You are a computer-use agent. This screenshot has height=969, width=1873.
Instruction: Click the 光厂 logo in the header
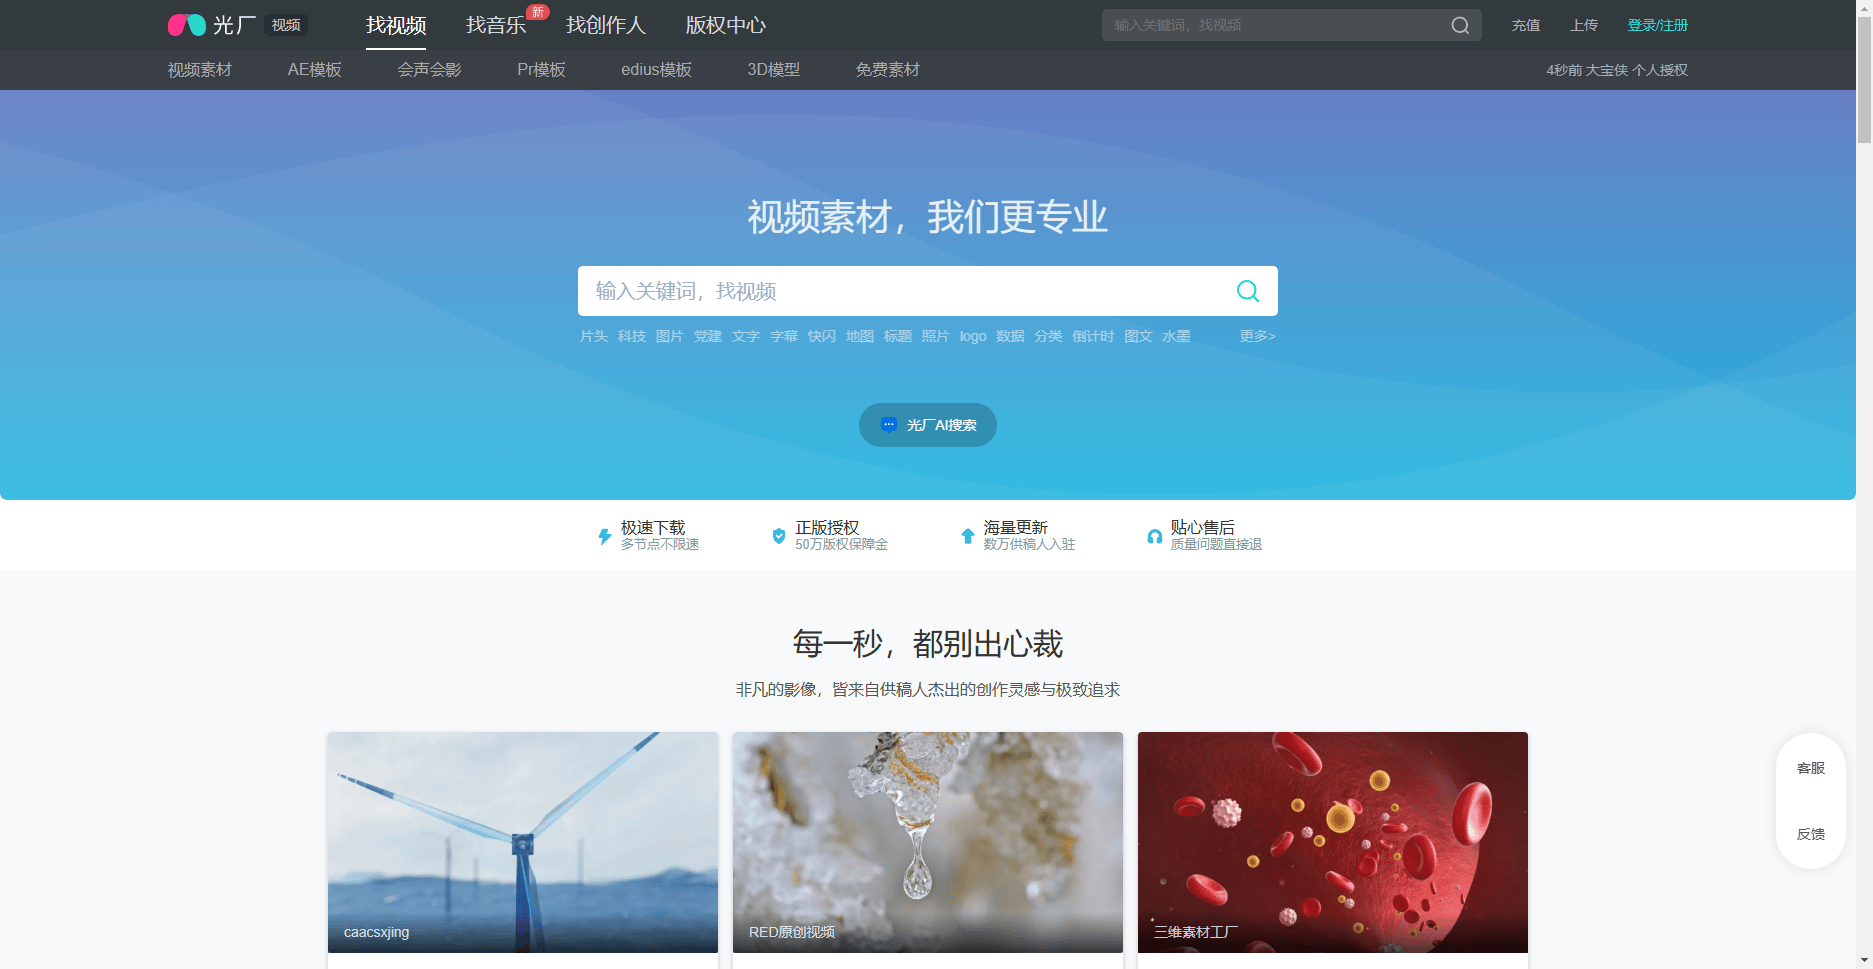click(x=212, y=25)
